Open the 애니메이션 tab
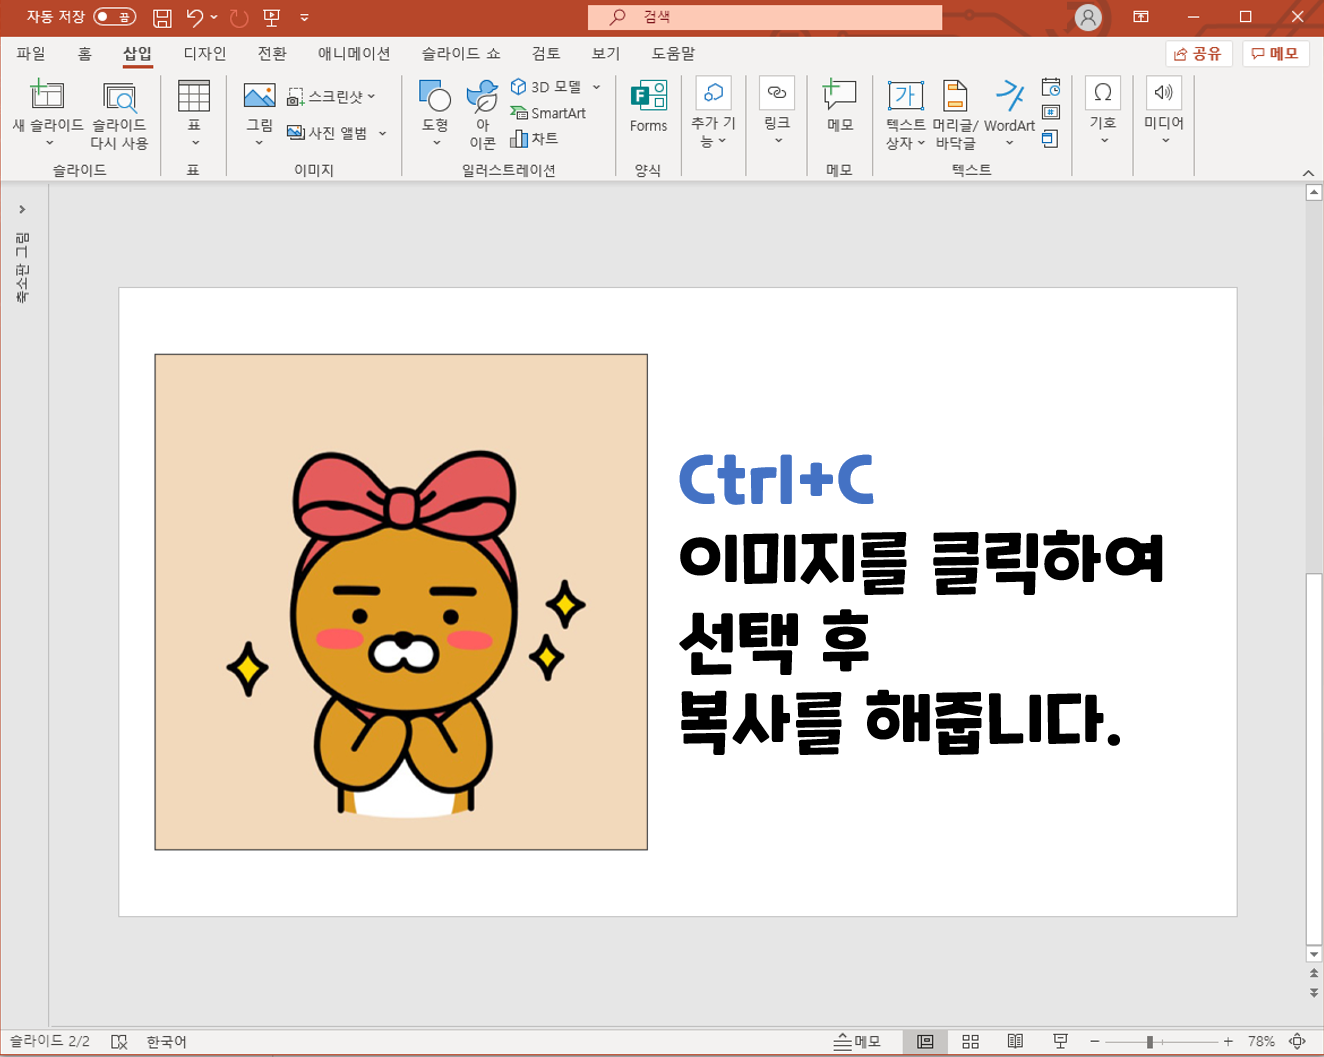Screen dimensions: 1324x1057 pyautogui.click(x=354, y=54)
